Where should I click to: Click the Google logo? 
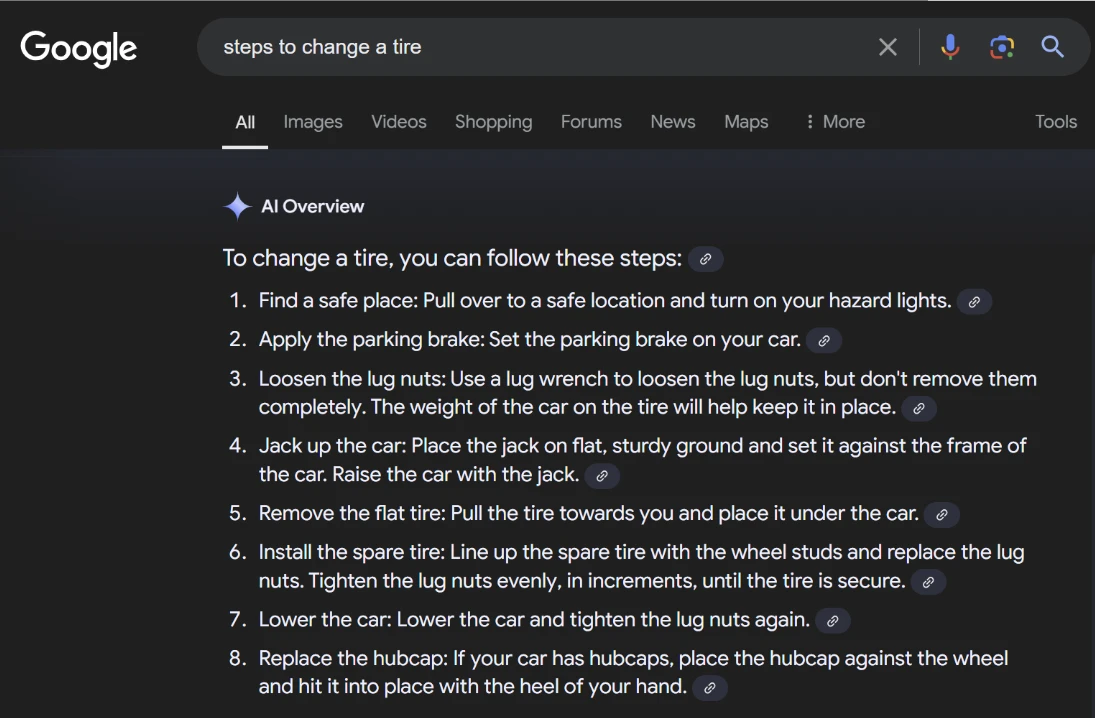pos(78,48)
